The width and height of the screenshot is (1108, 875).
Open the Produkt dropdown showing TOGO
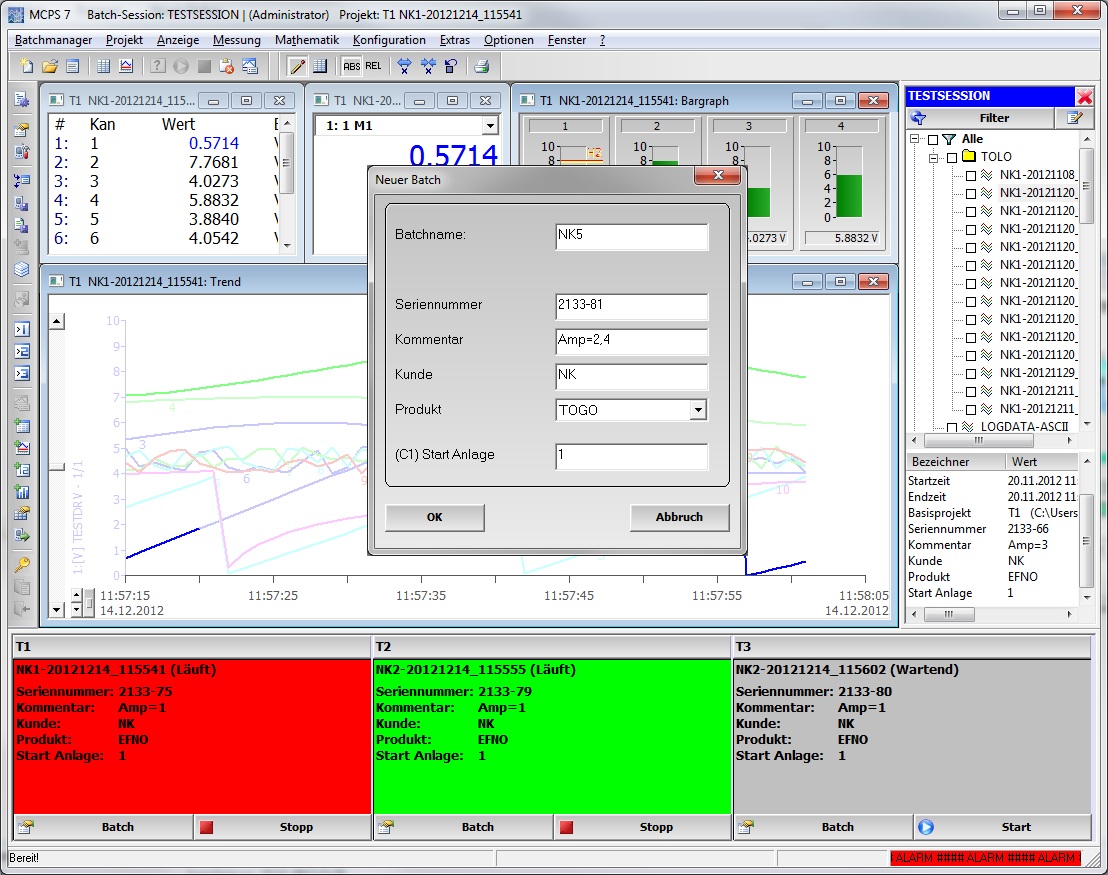[698, 410]
